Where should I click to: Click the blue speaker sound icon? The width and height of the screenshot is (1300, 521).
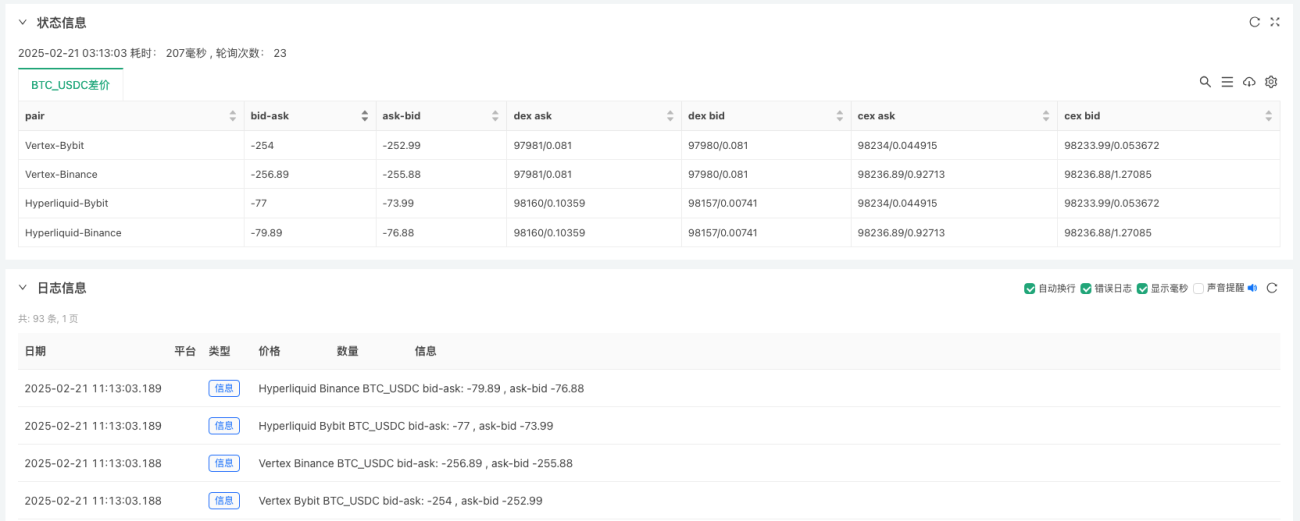point(1252,288)
